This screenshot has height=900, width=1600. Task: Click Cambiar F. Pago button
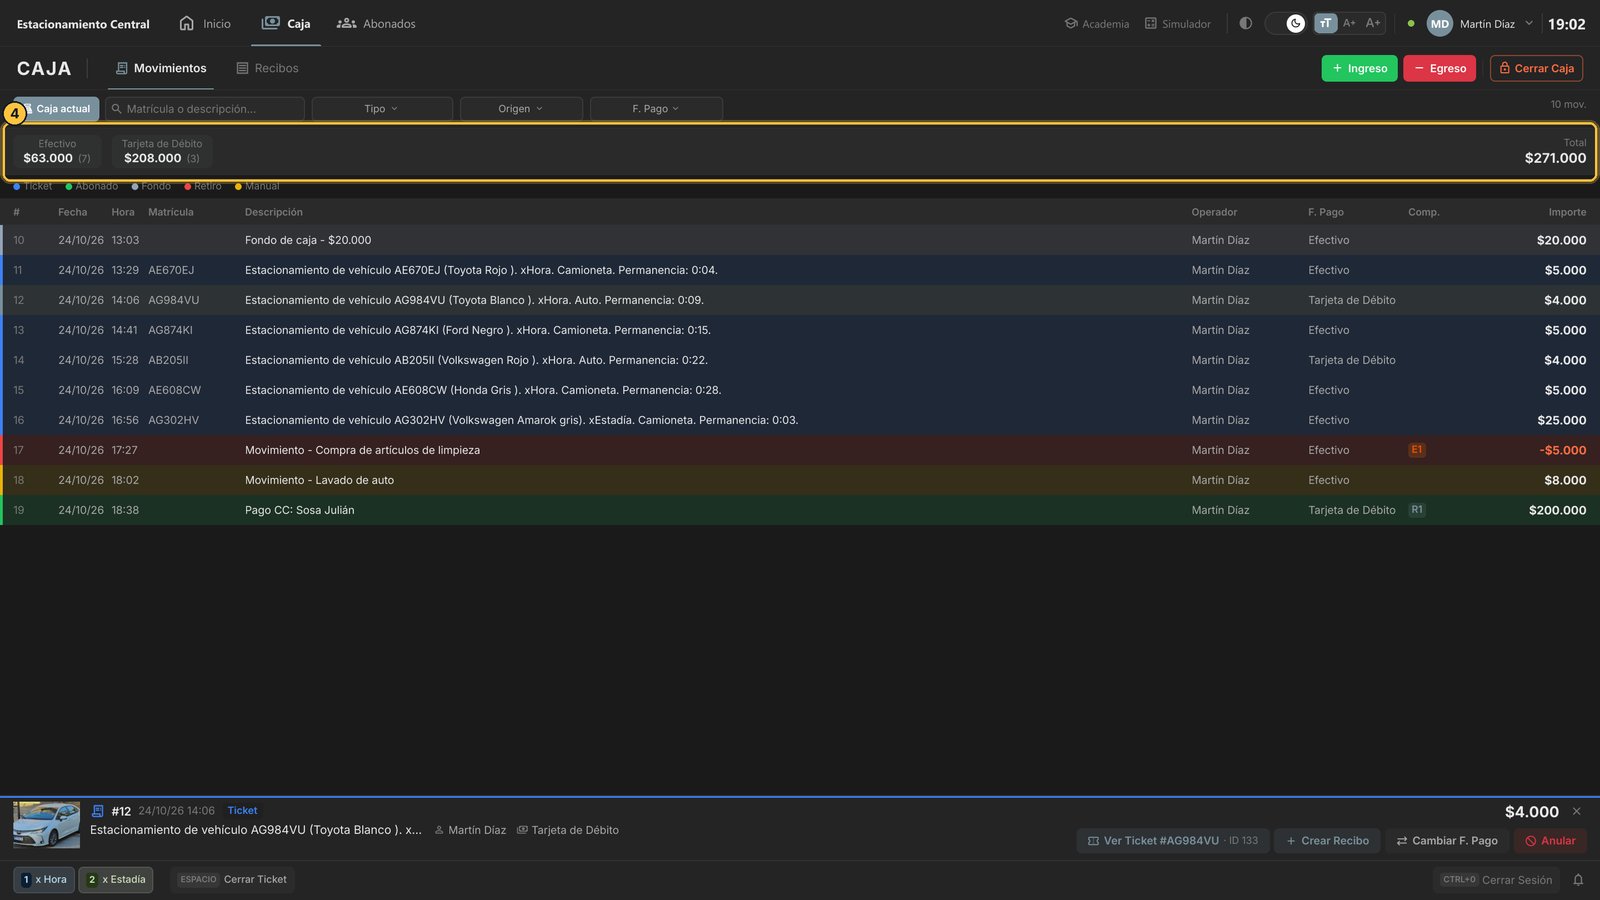[1447, 841]
